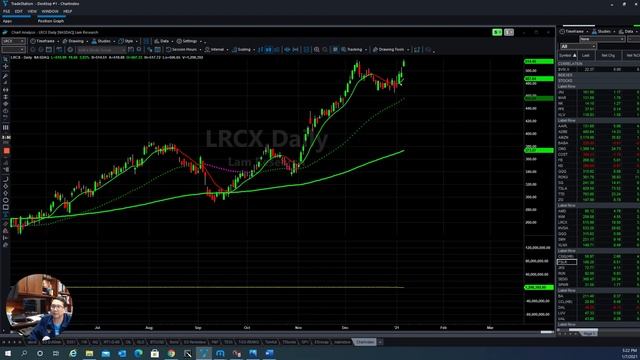Image resolution: width=640 pixels, height=360 pixels.
Task: Click the zoom in magnifier icon
Action: (x=316, y=50)
